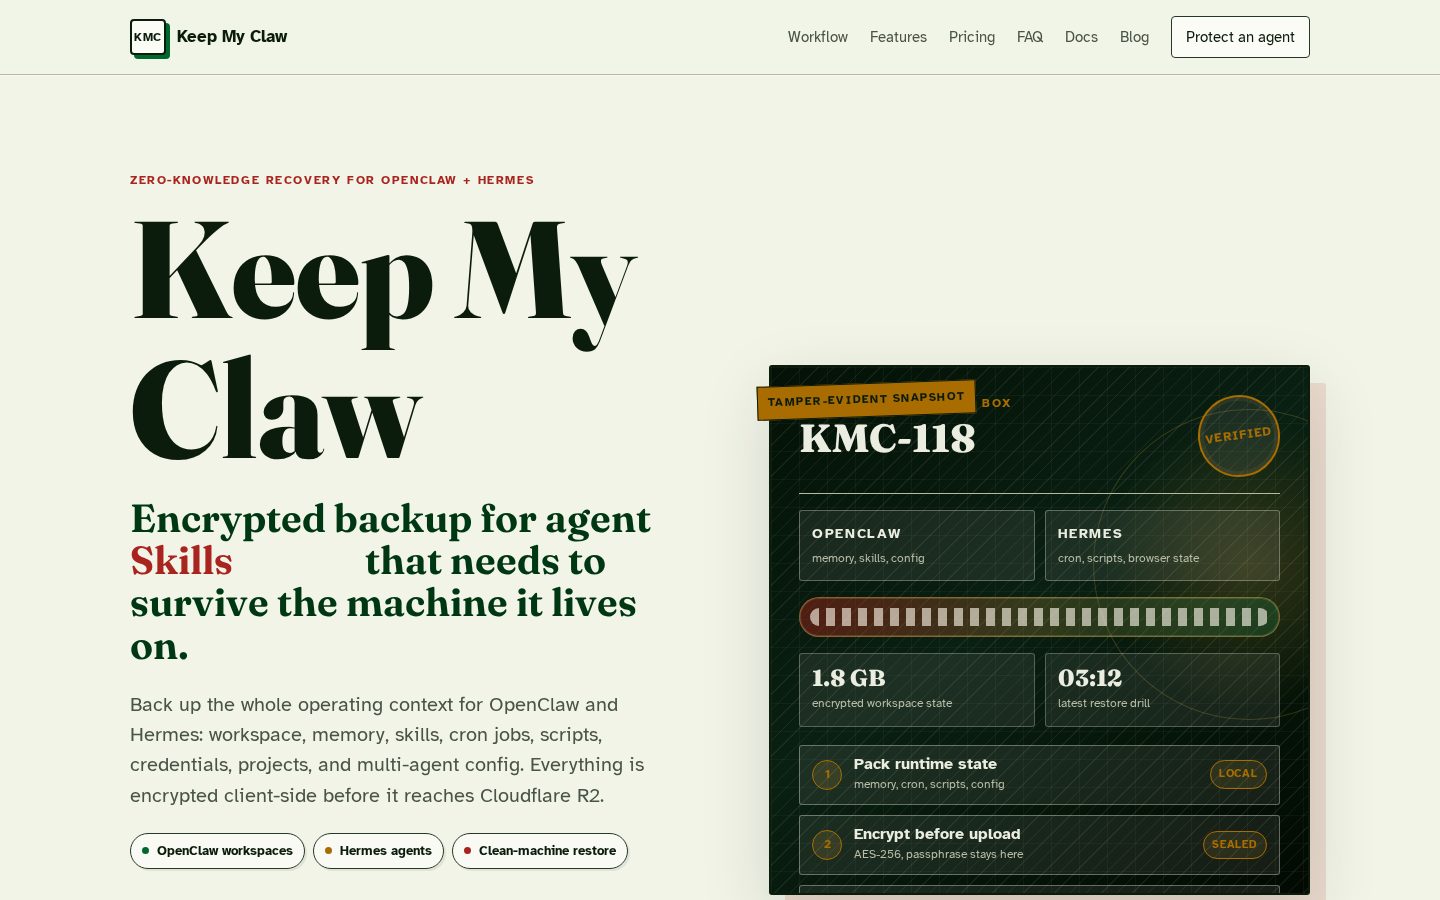Screen dimensions: 1440x900
Task: Click the step 2 number circle
Action: point(827,845)
